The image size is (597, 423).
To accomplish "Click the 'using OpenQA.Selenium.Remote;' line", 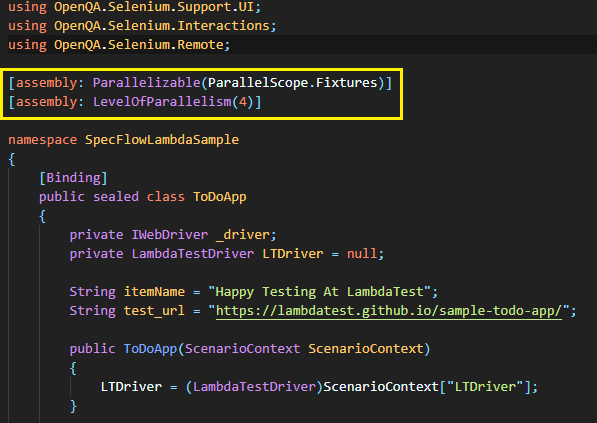I will click(119, 45).
